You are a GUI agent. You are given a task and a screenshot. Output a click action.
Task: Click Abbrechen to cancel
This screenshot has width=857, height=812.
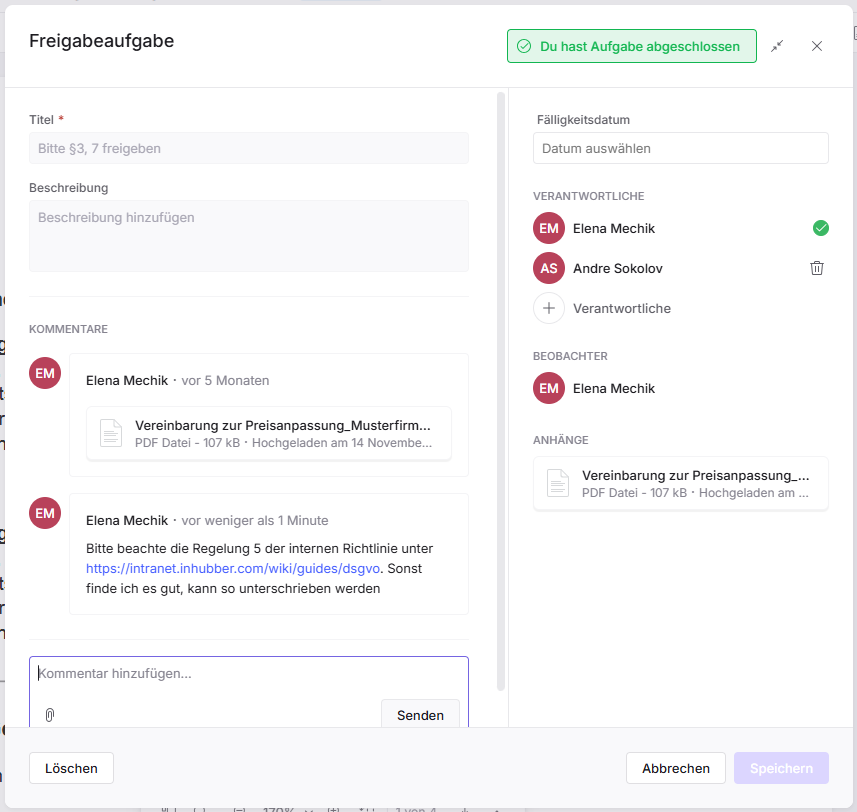pos(676,768)
